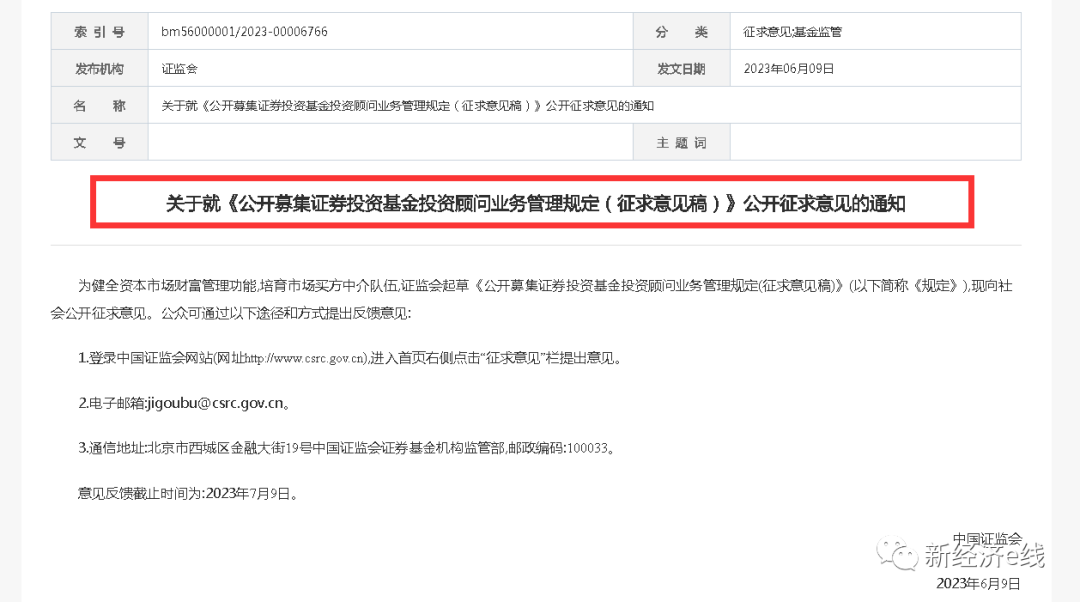Click the 中国证监会 signature at bottom
The width and height of the screenshot is (1080, 602).
tap(987, 539)
